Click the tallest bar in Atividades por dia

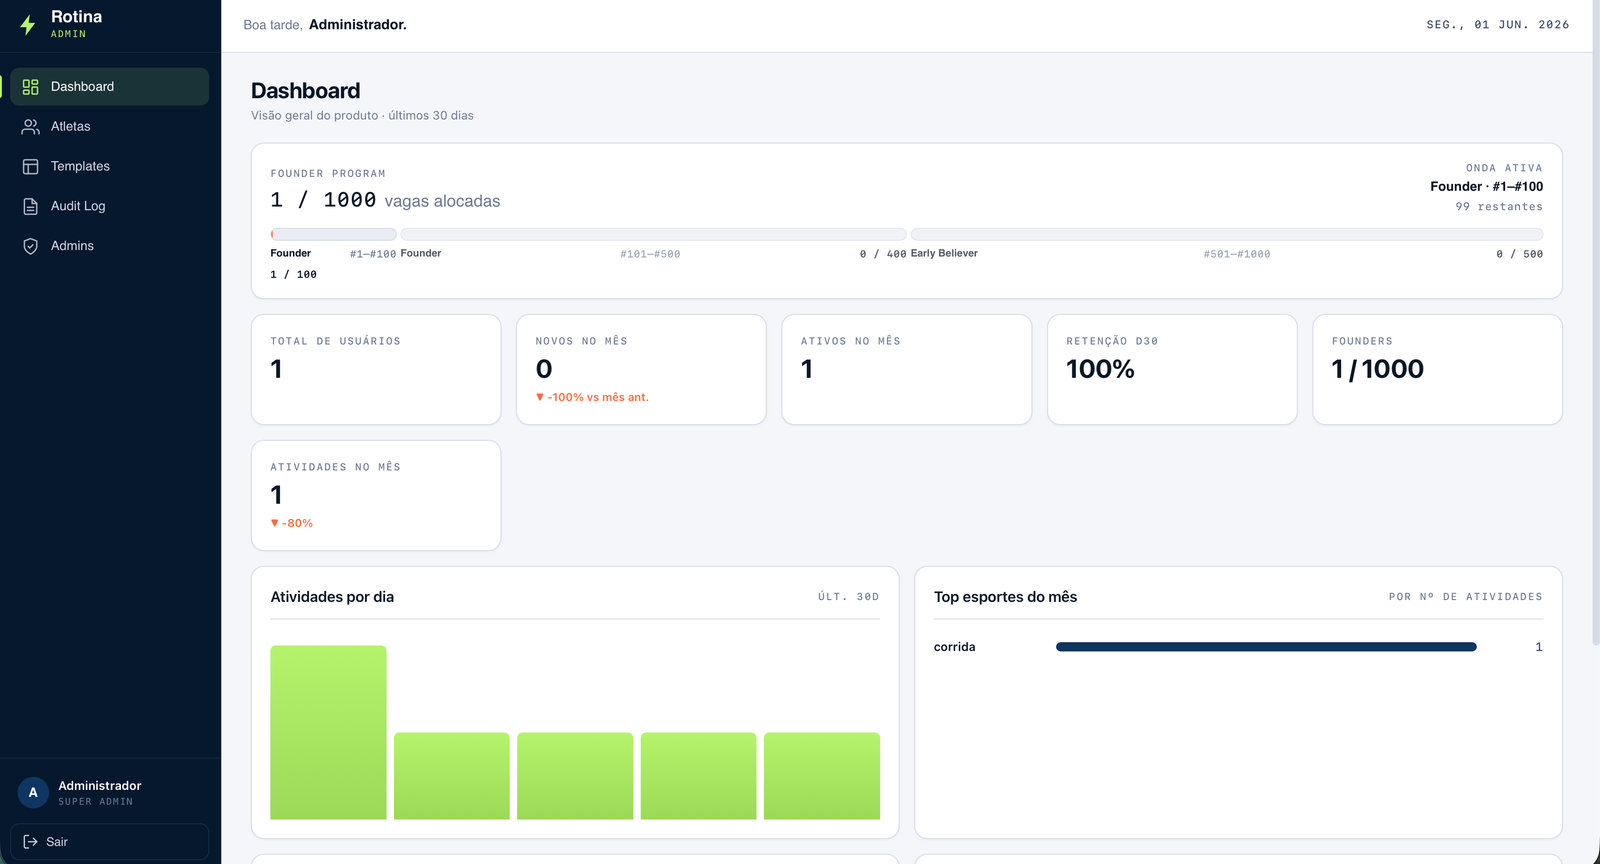328,732
